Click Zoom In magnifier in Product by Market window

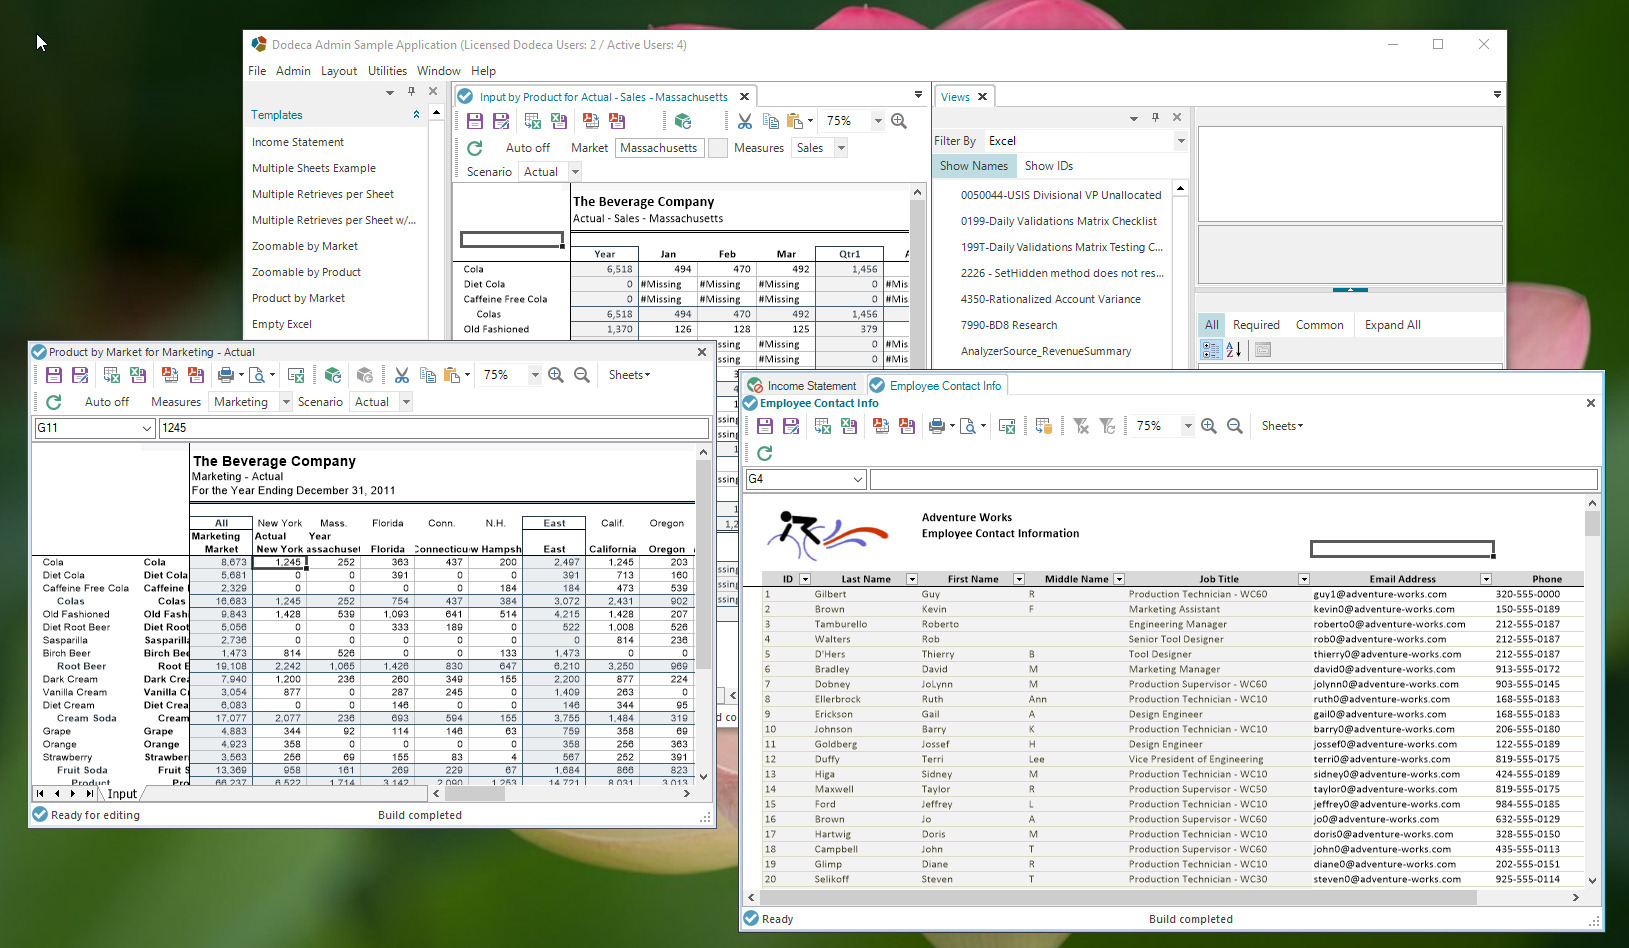(x=556, y=375)
